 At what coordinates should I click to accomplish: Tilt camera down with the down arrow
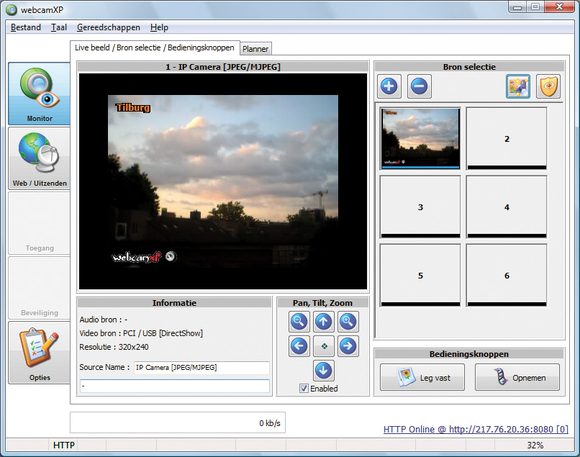[323, 370]
